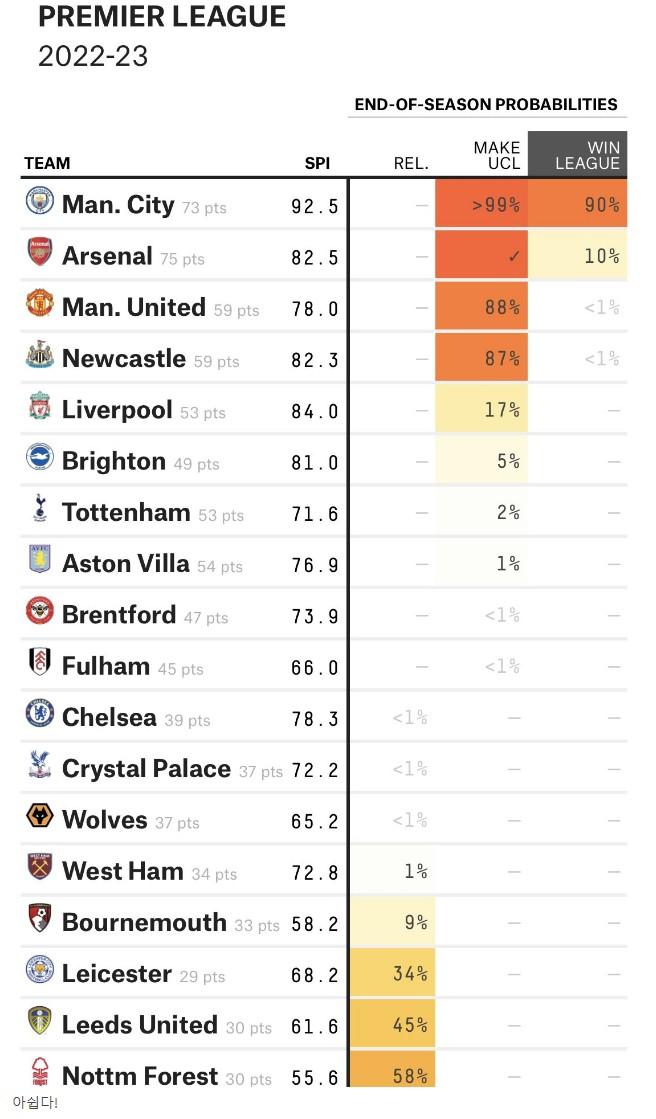Screen dimensions: 656x1119
Task: Select Man. City 90% win league cell
Action: (x=577, y=204)
